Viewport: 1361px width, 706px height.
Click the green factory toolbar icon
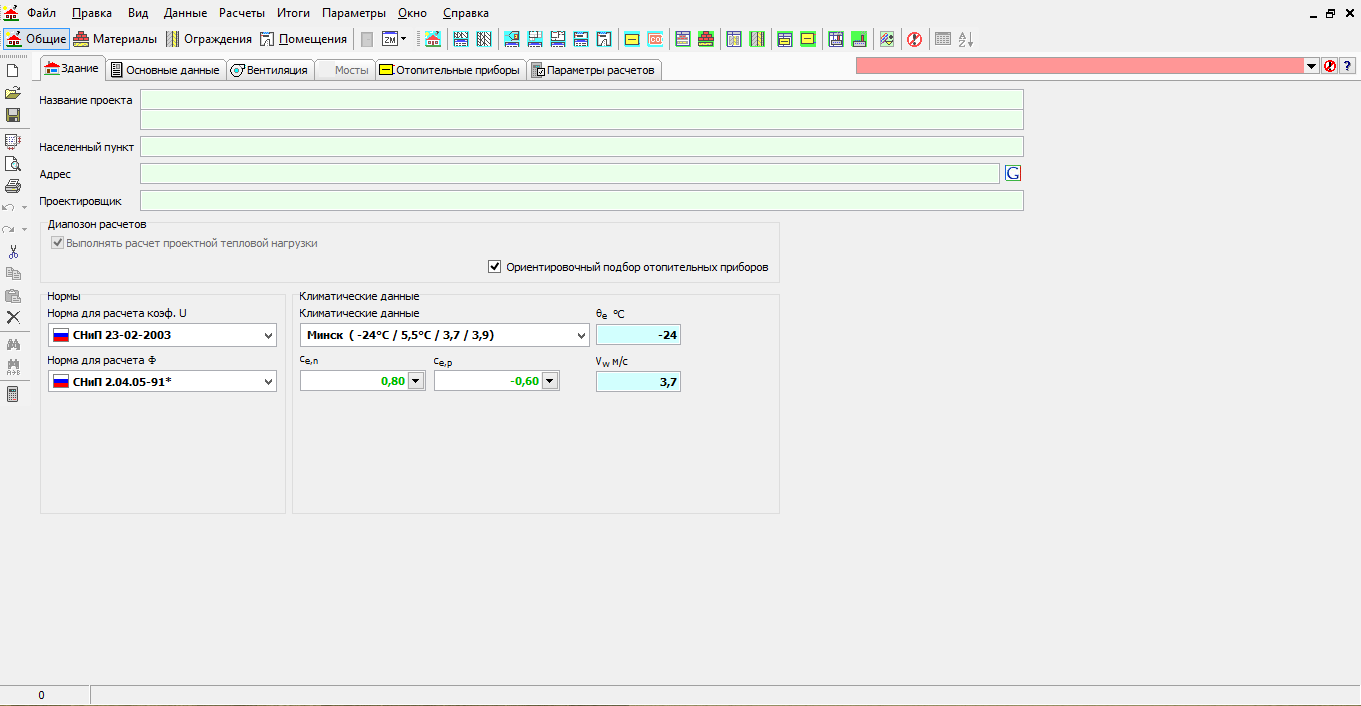tap(859, 39)
